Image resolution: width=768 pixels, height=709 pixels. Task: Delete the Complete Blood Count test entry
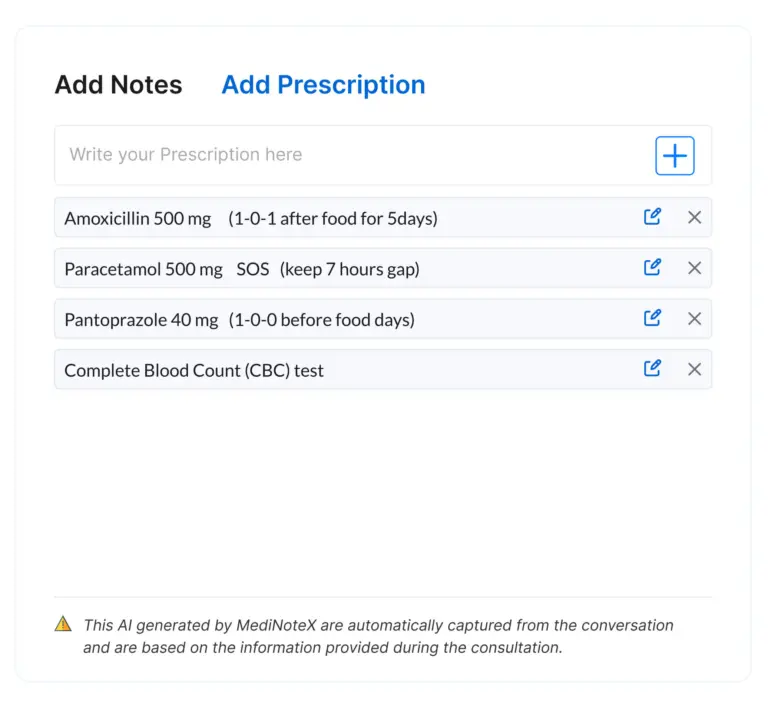(694, 369)
